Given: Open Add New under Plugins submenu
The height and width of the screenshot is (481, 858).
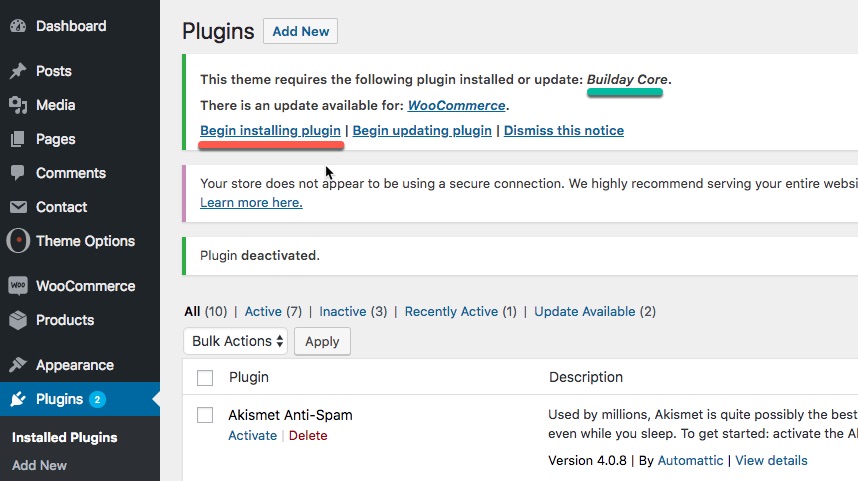Looking at the screenshot, I should pyautogui.click(x=39, y=465).
